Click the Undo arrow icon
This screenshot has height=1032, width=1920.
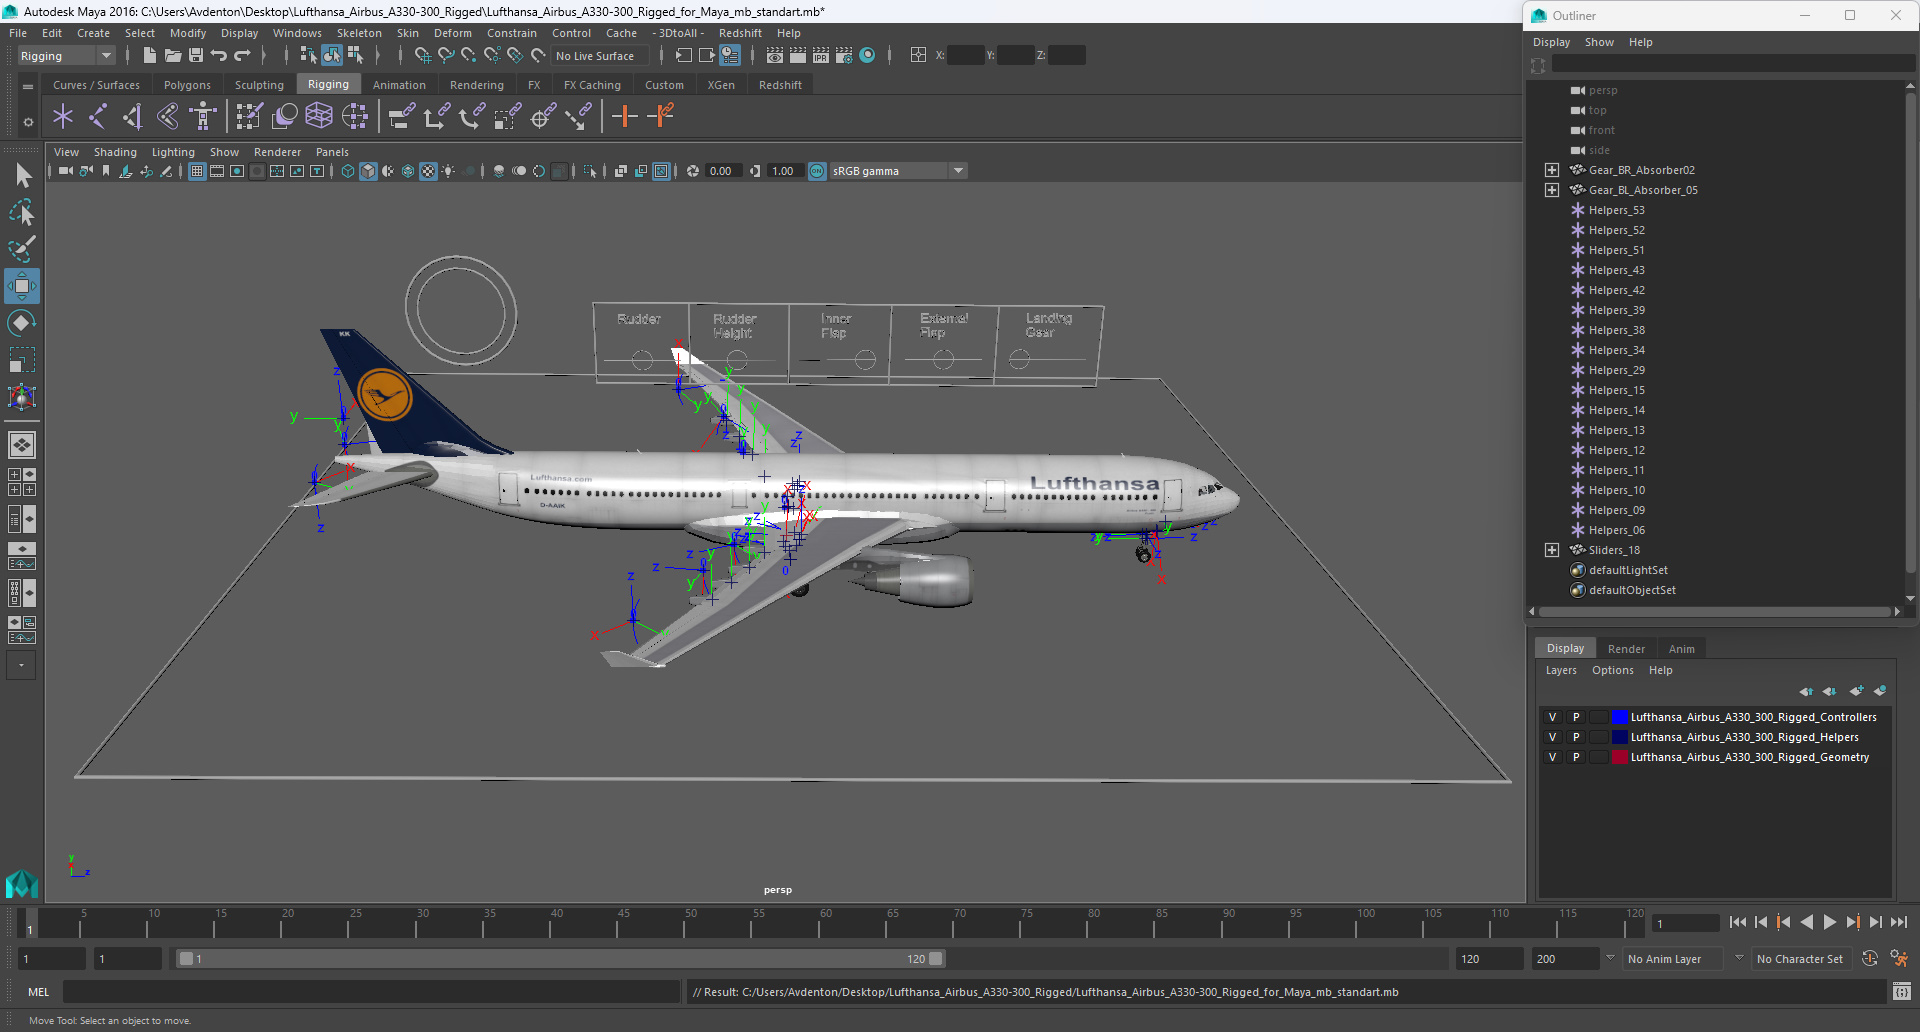click(219, 56)
